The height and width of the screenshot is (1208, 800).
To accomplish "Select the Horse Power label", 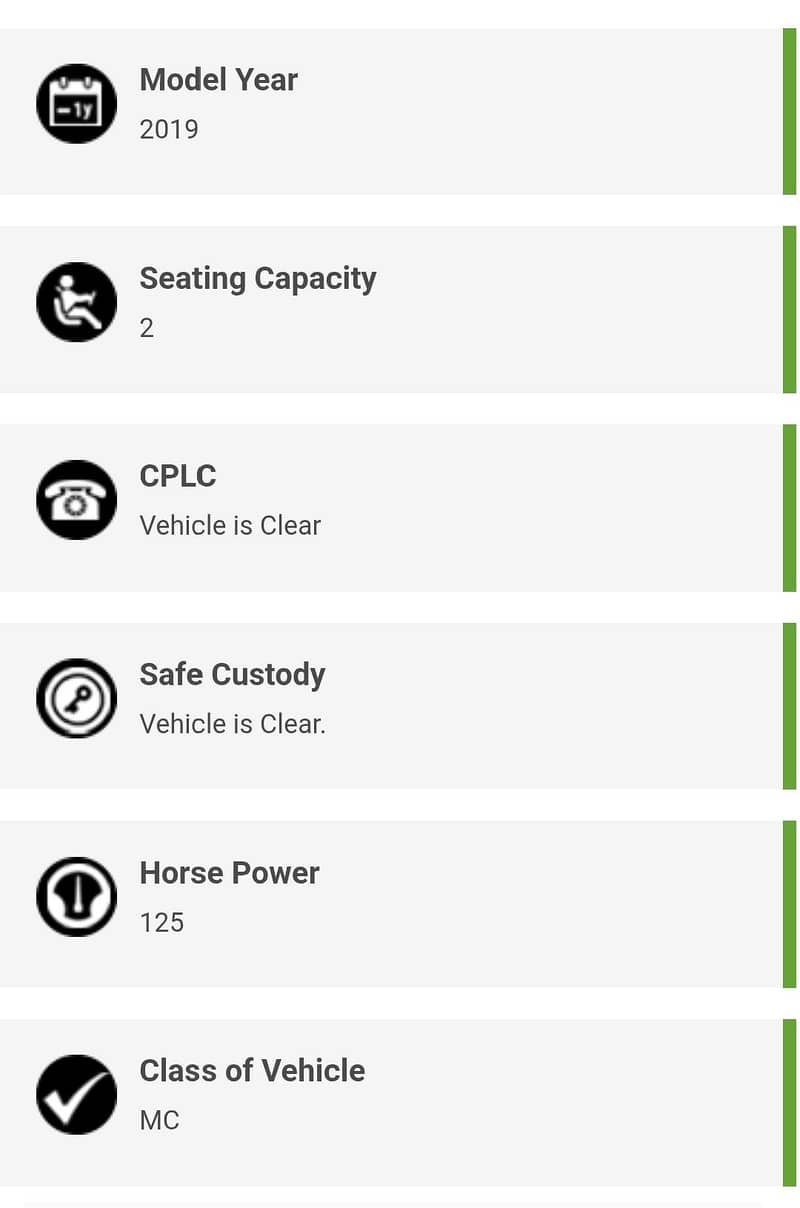I will [229, 873].
